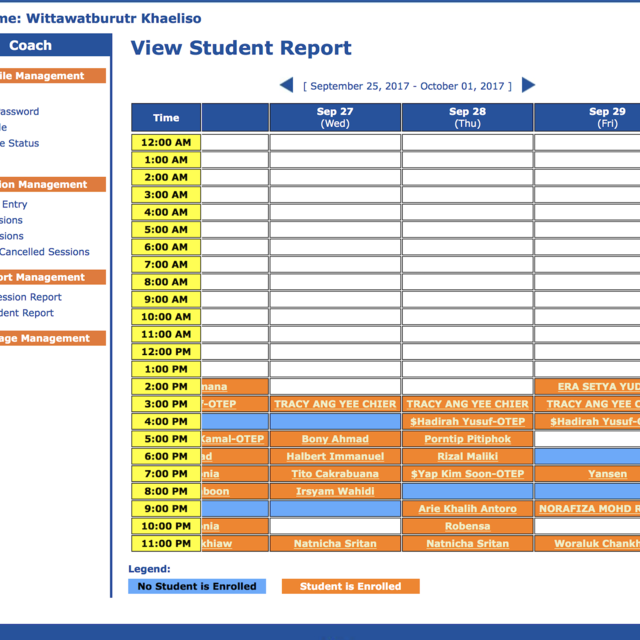The width and height of the screenshot is (640, 640).
Task: Open the Entry link under session management
Action: click(x=14, y=204)
